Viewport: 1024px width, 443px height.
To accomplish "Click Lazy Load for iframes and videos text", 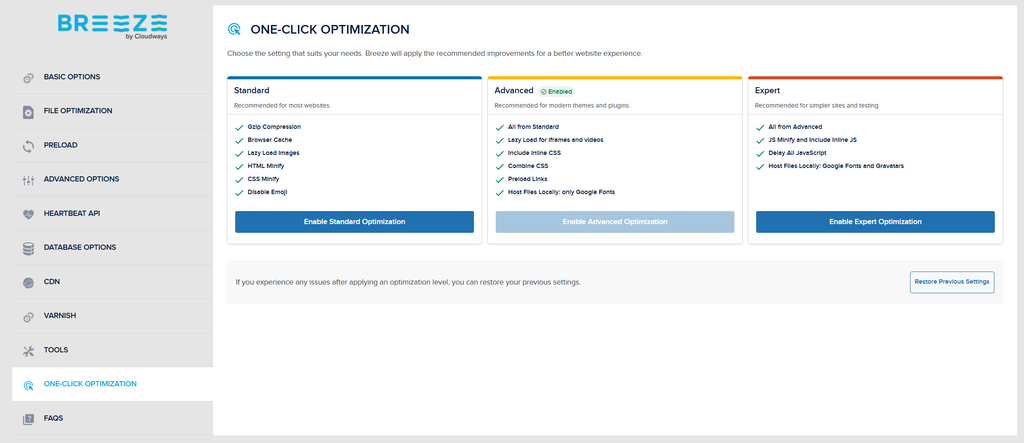I will [556, 140].
